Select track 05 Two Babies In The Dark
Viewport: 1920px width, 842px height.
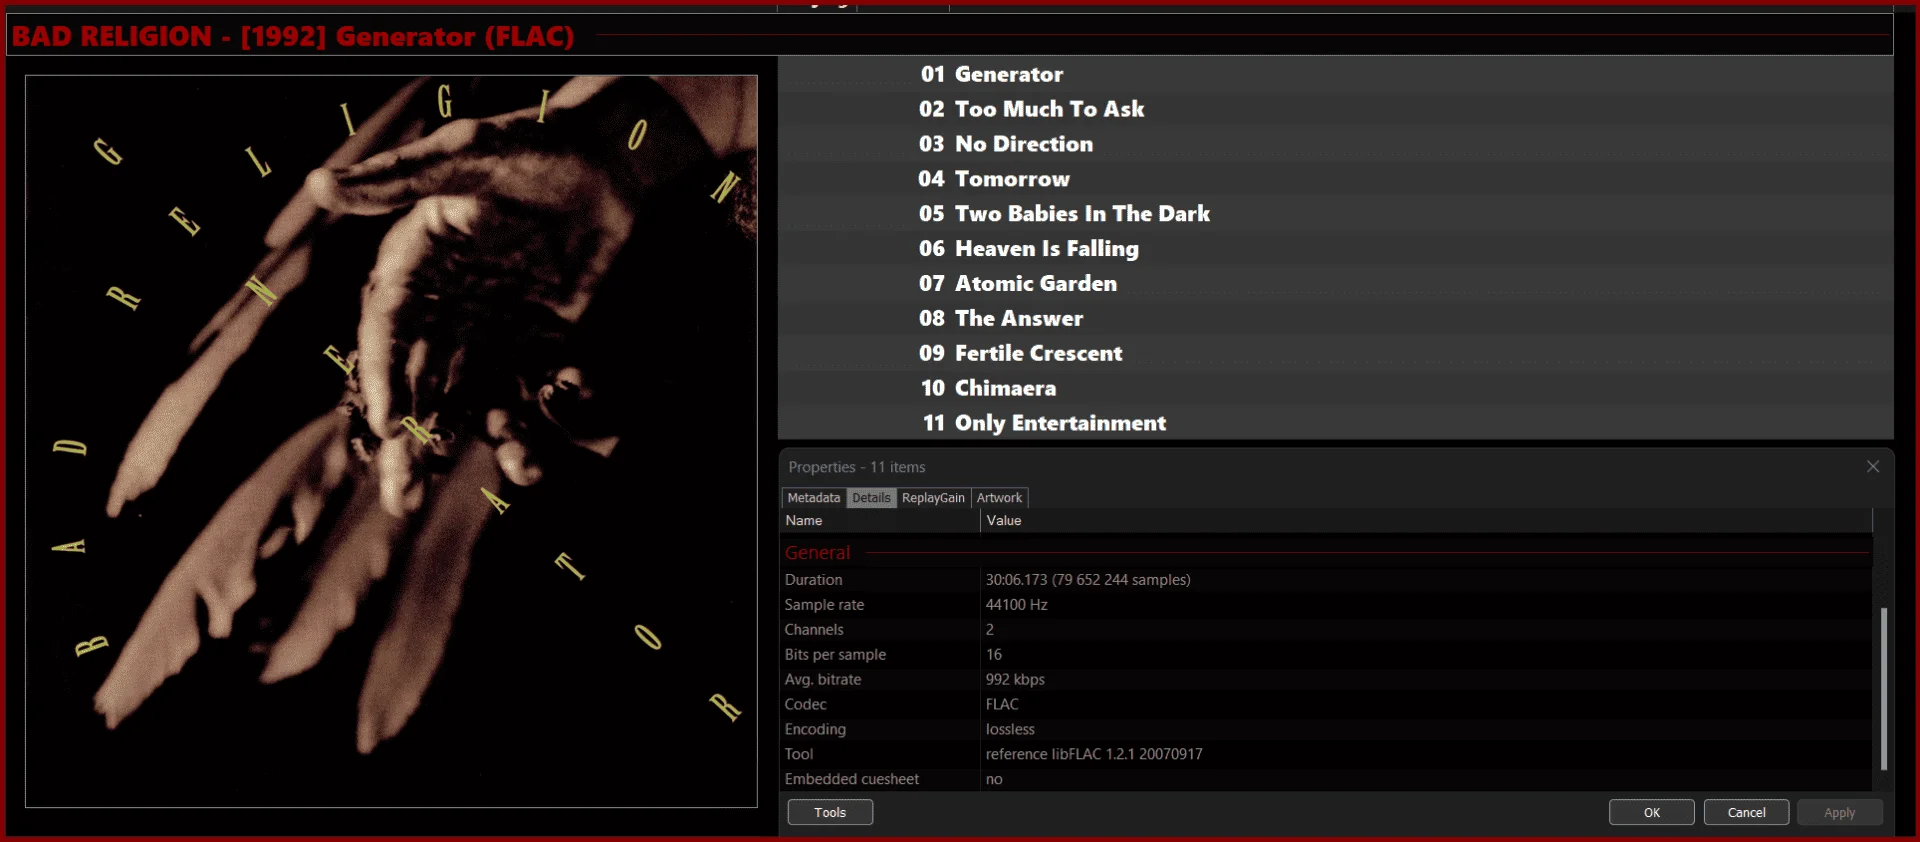(1336, 214)
